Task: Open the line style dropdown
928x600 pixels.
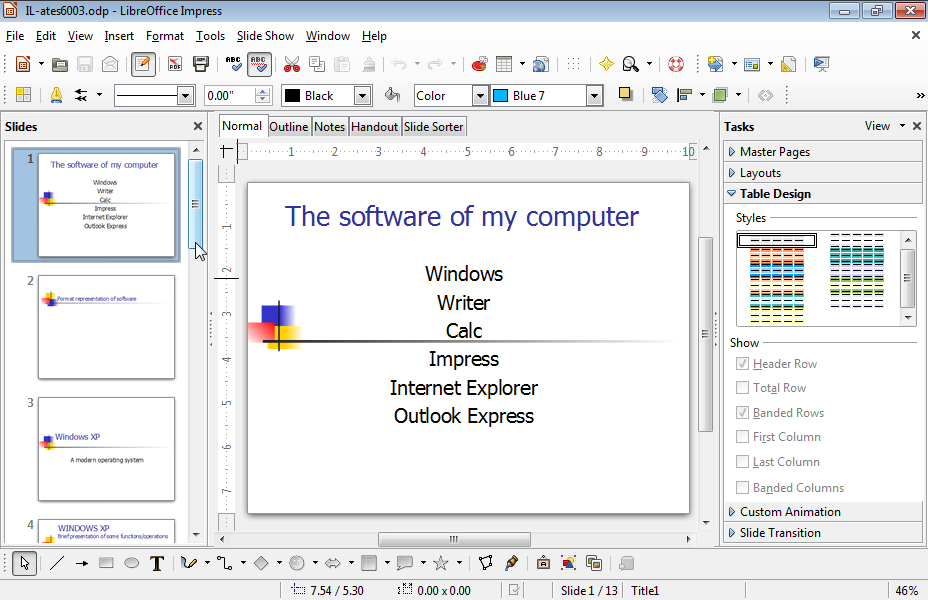Action: [x=185, y=95]
